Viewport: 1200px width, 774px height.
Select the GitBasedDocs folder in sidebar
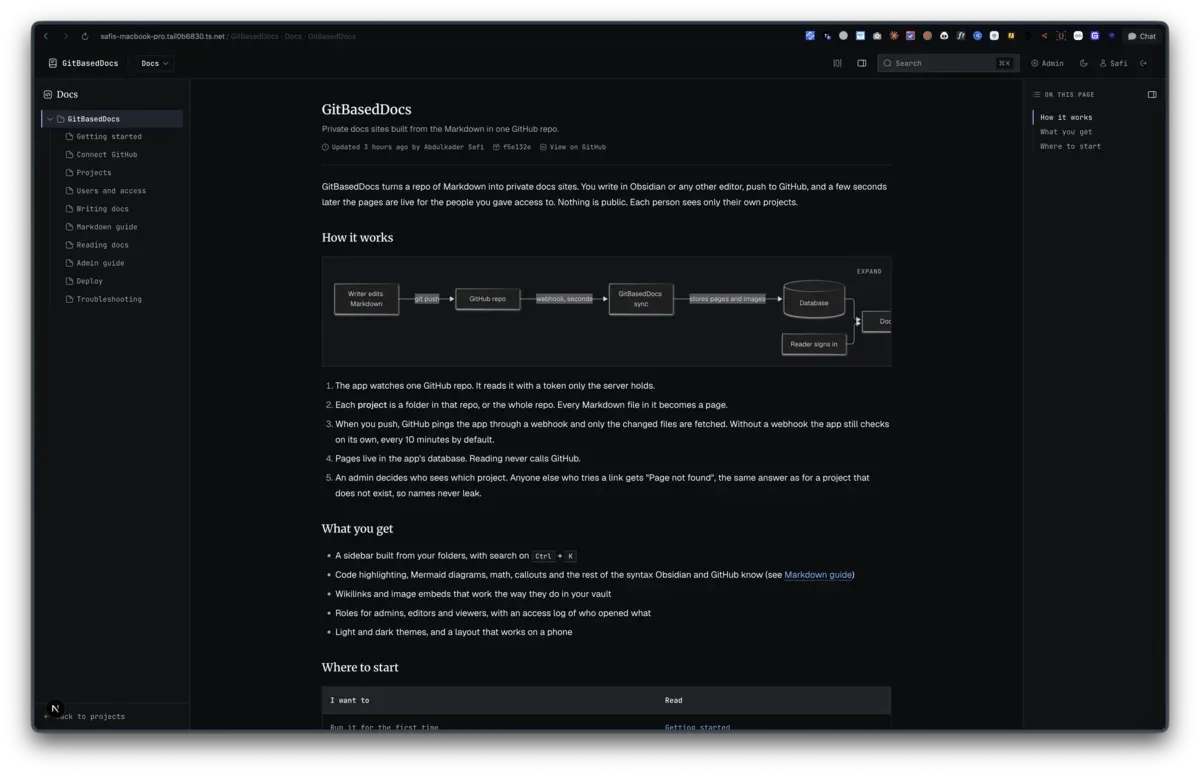[112, 119]
